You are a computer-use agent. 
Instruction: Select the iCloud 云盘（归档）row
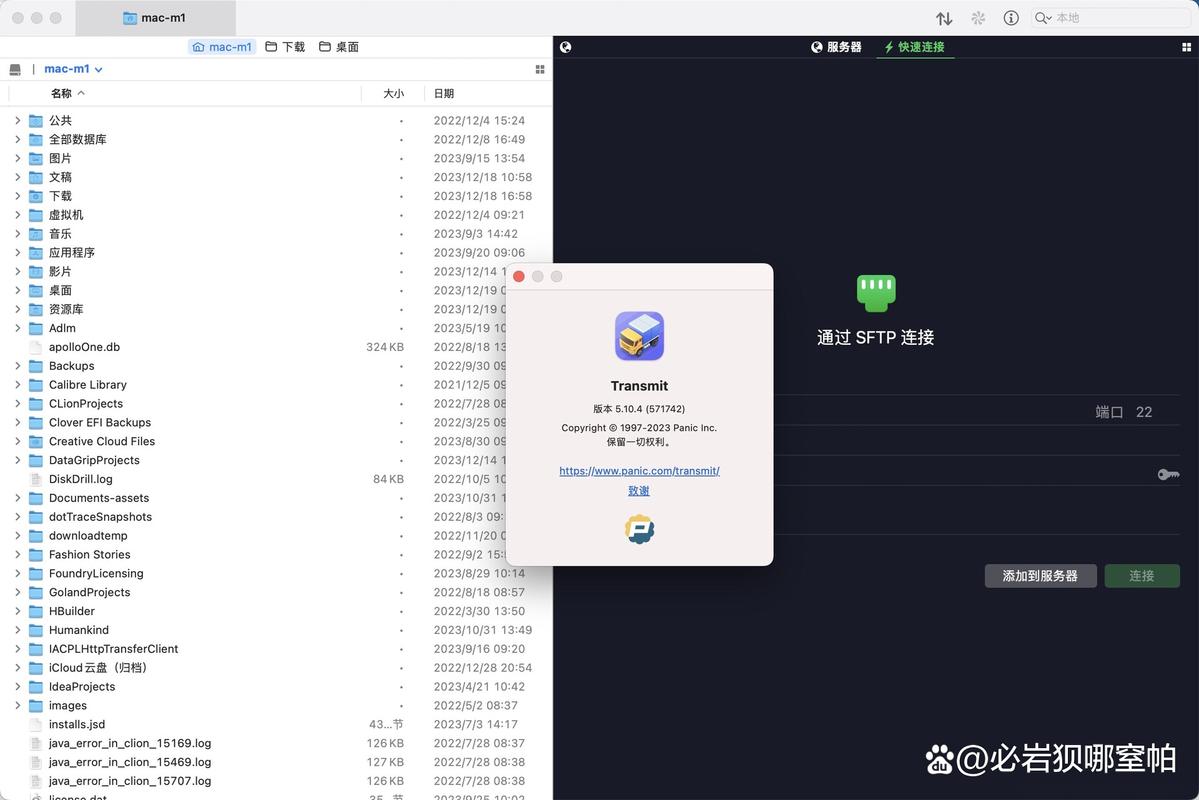pos(275,668)
